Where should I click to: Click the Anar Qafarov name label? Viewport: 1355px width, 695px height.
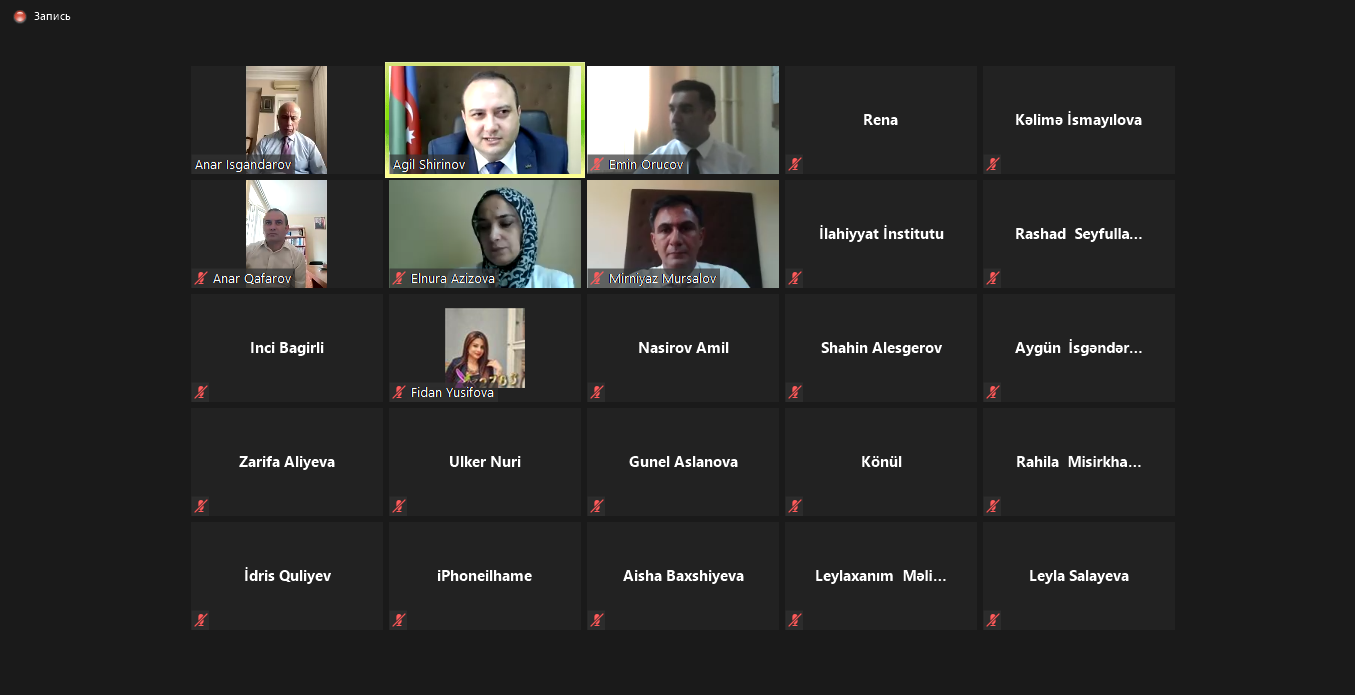[x=252, y=279]
